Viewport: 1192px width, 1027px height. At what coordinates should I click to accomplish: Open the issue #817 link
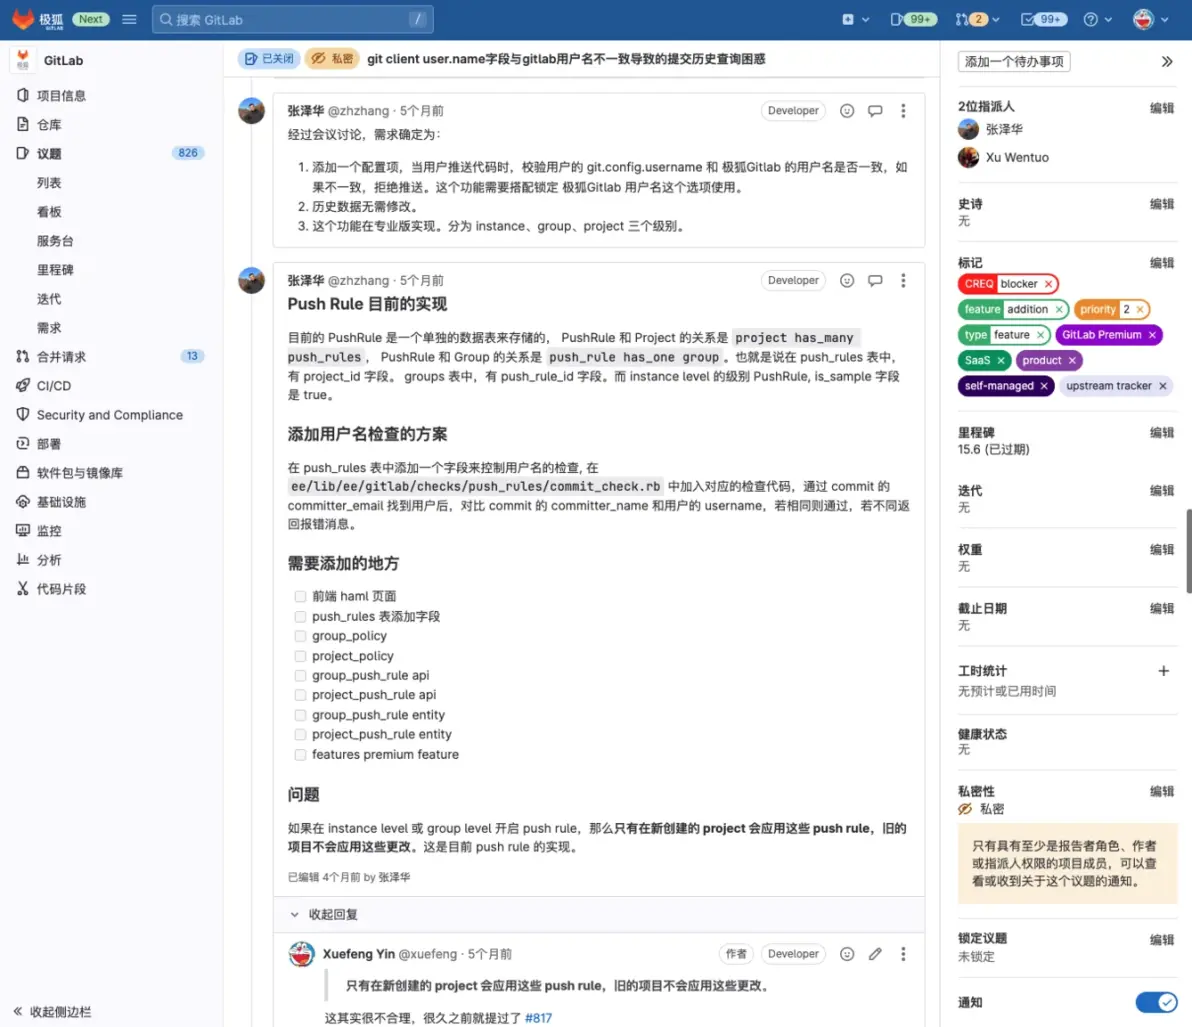coord(538,1018)
